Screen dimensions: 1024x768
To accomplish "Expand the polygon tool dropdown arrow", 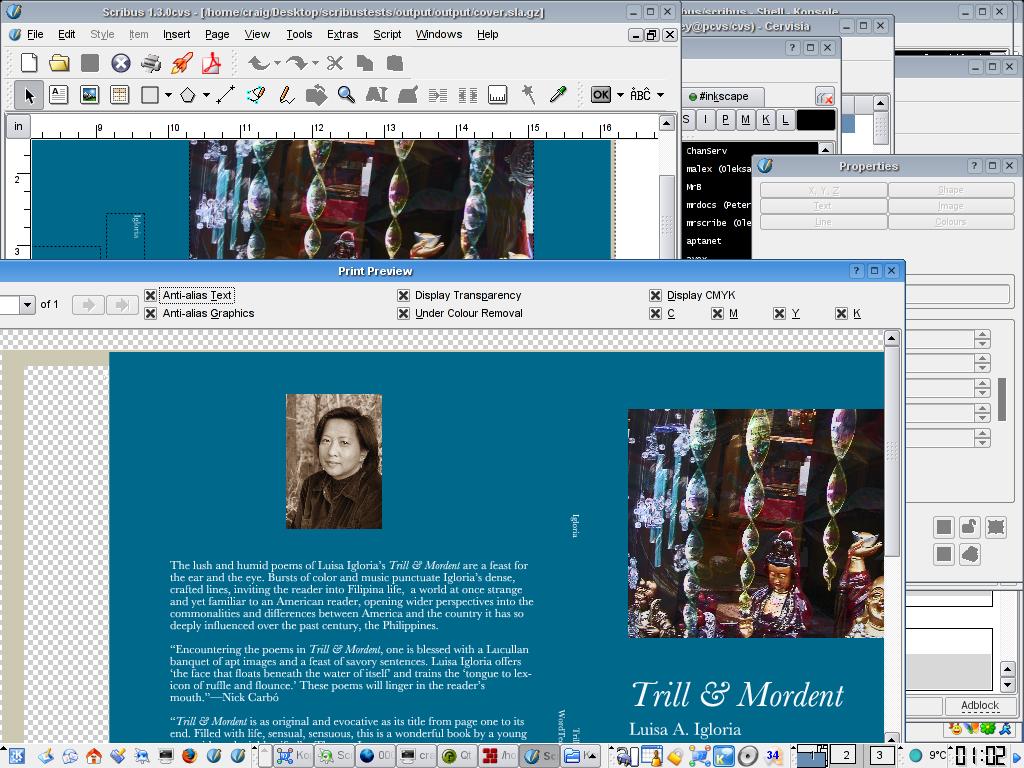I will tap(206, 95).
